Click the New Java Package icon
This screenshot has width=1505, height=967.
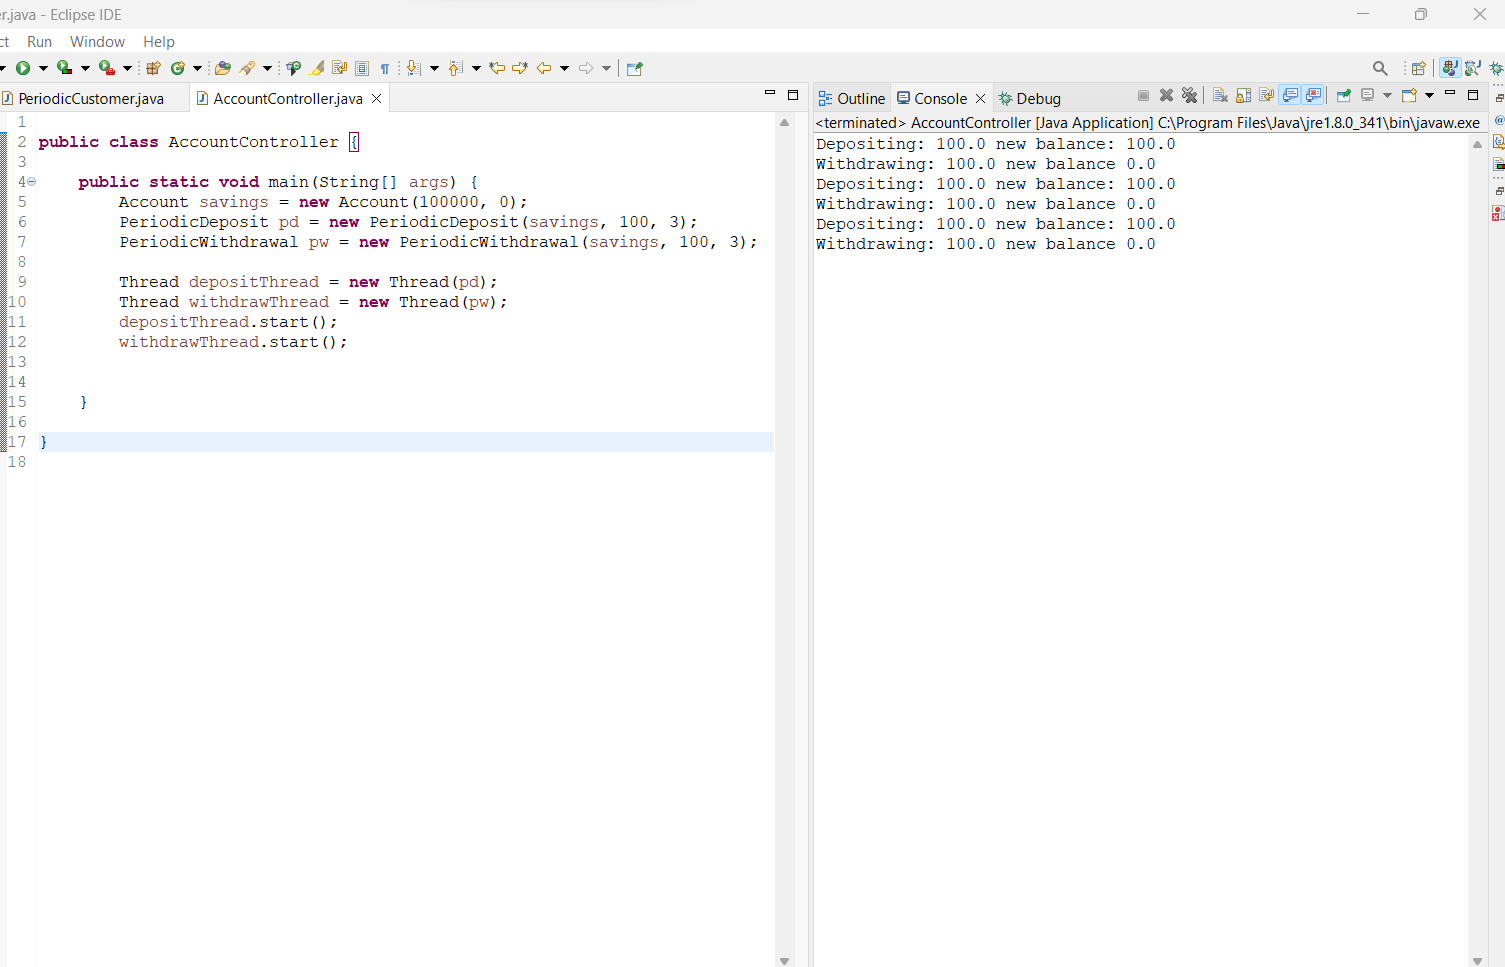click(x=153, y=68)
